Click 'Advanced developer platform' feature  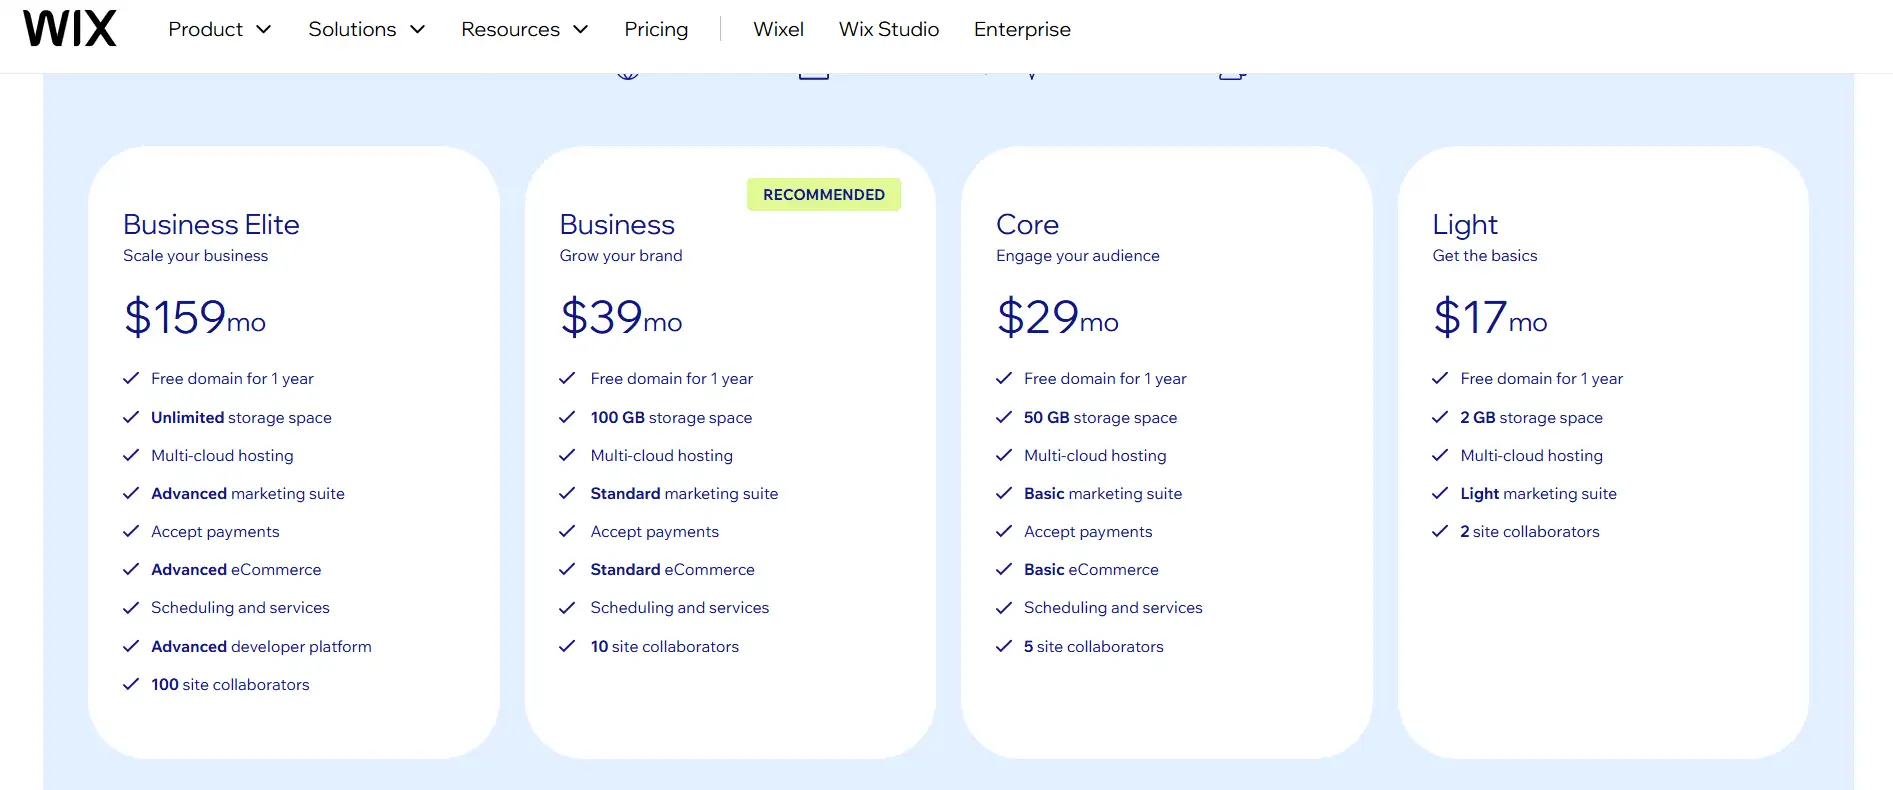click(x=261, y=646)
